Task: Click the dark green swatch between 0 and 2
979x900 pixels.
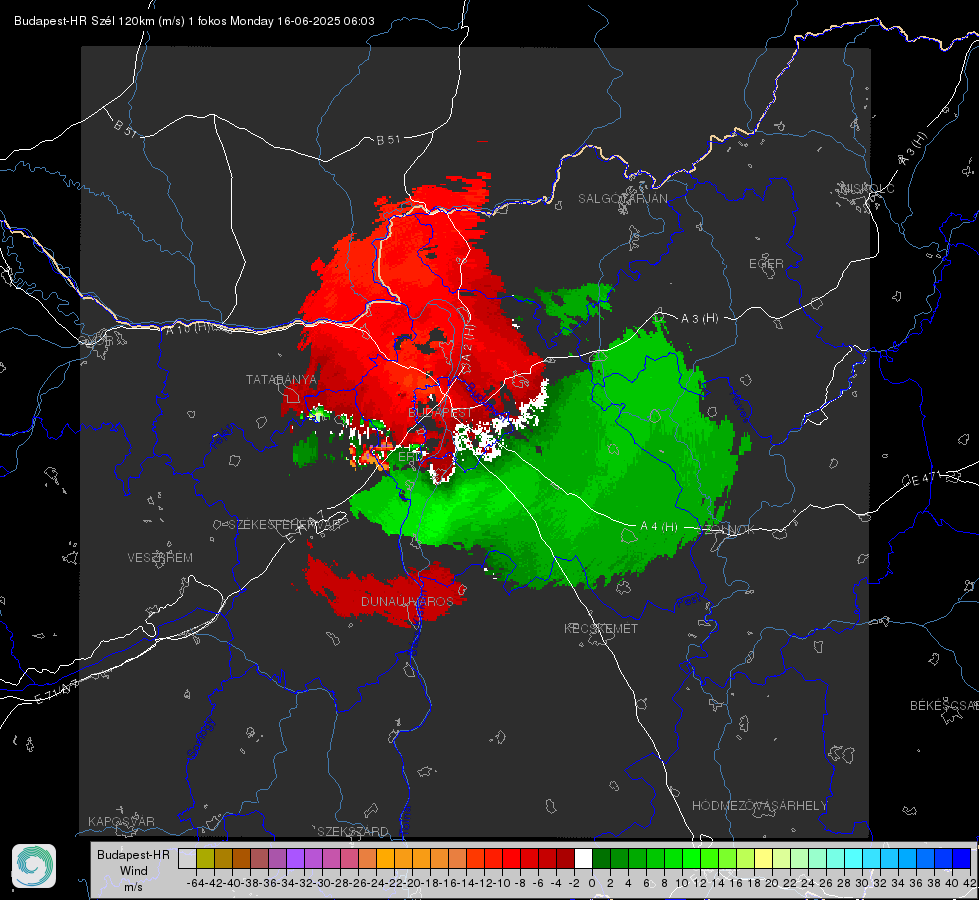Action: [x=601, y=858]
